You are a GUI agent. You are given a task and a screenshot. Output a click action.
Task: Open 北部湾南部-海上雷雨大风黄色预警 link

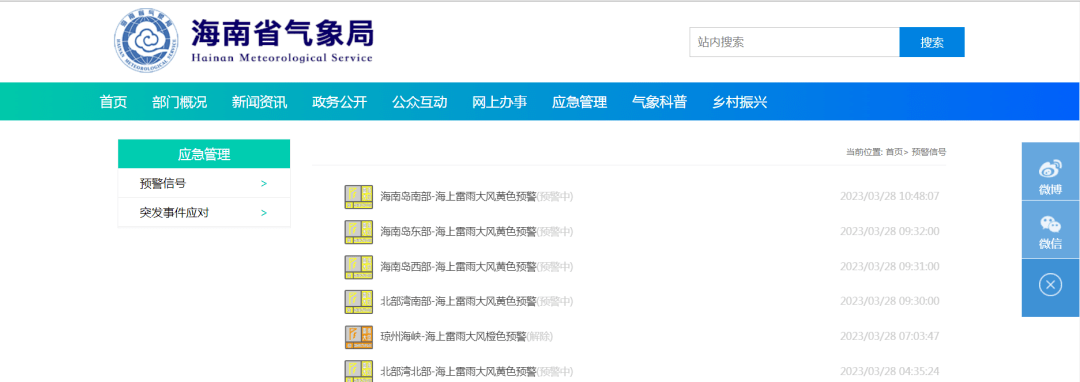(458, 301)
